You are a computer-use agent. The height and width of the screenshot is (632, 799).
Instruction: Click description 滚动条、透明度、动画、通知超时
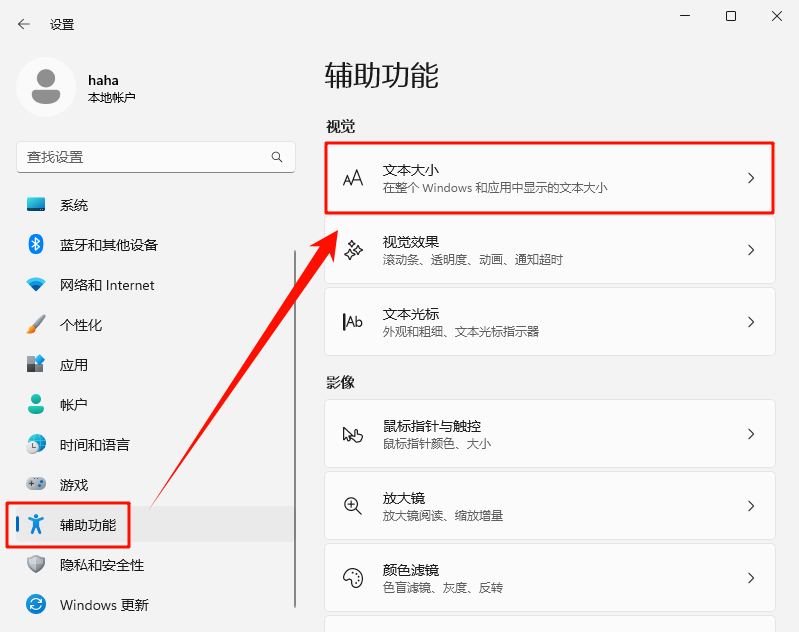click(x=472, y=260)
